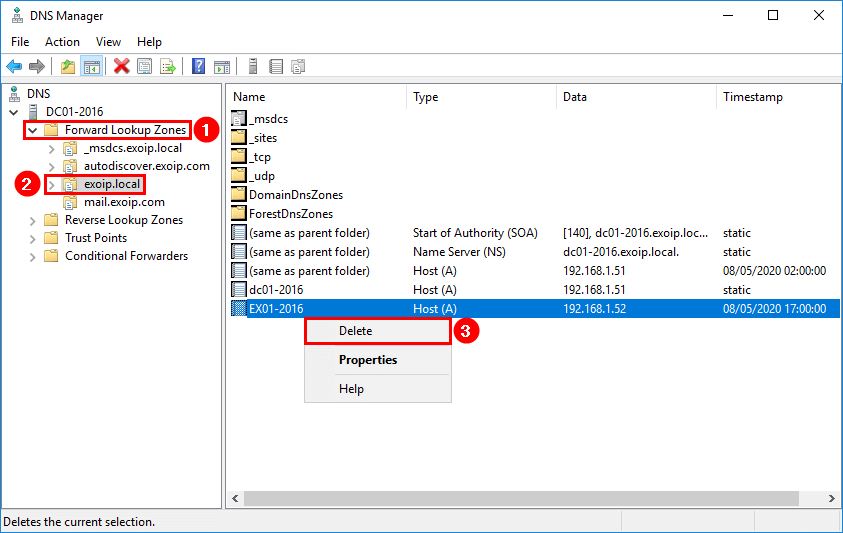Click the notepad list icon in the toolbar
This screenshot has width=843, height=533.
276,67
